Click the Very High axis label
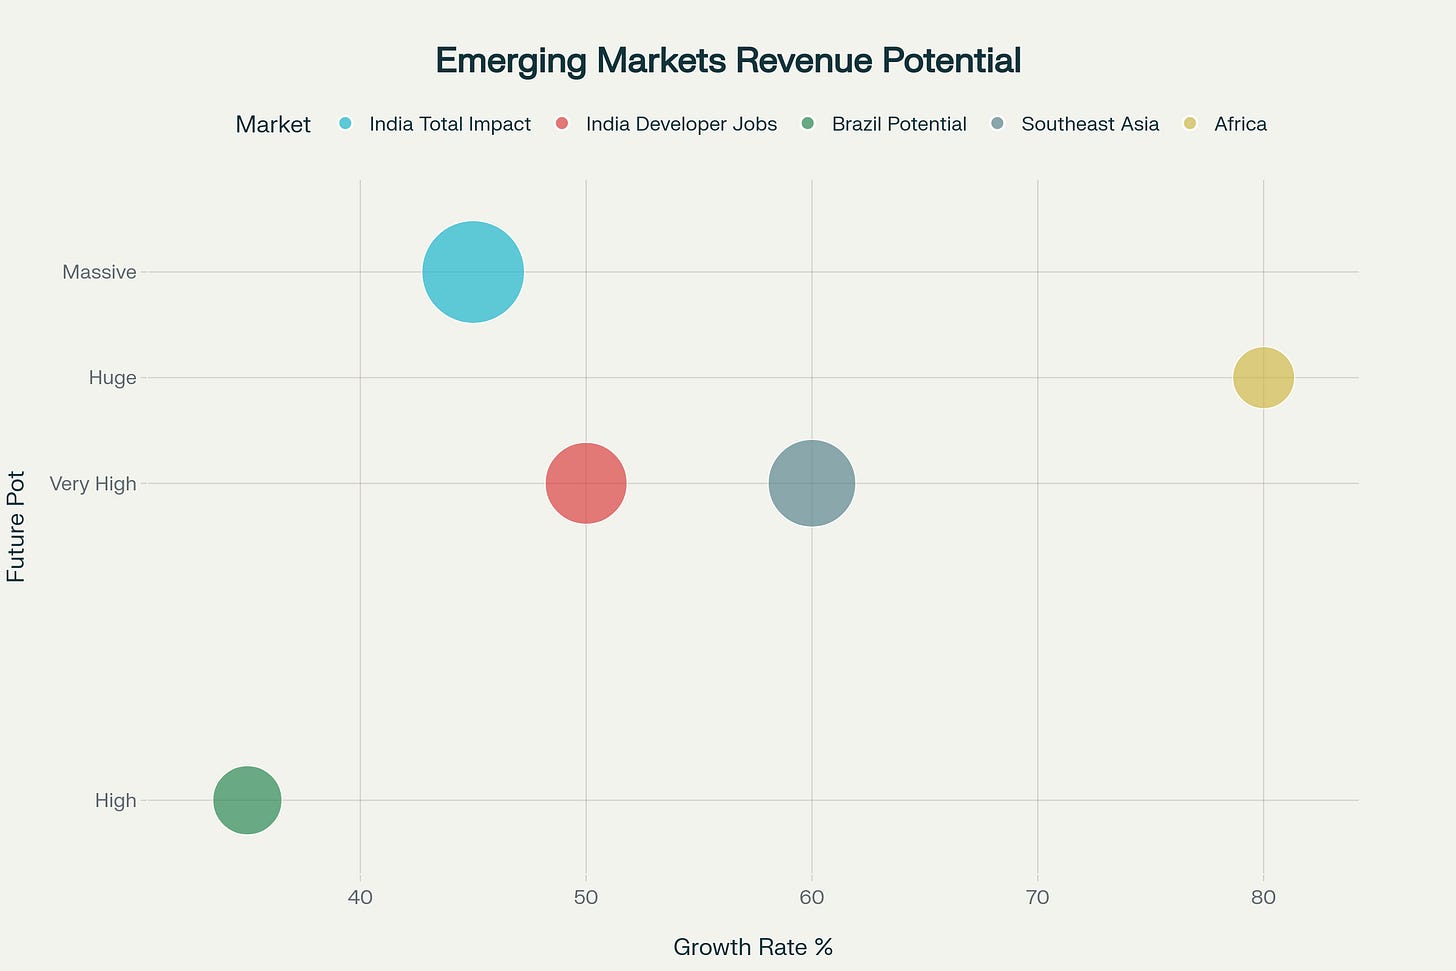The width and height of the screenshot is (1456, 971). click(93, 483)
